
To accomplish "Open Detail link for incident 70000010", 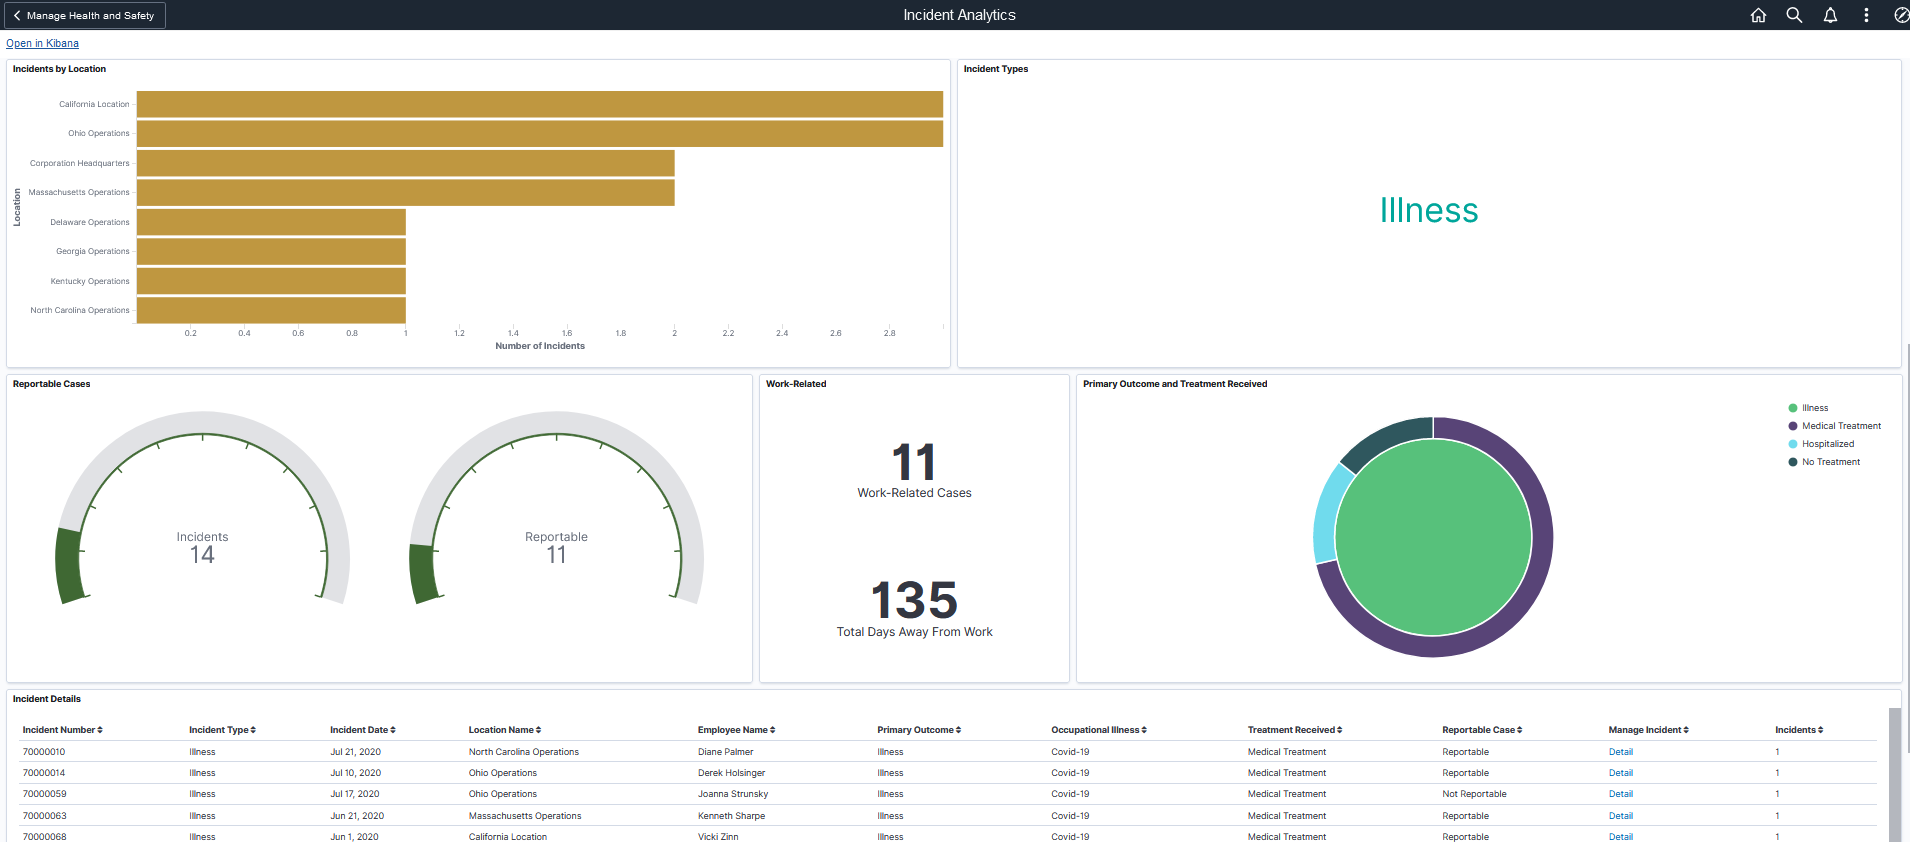I will 1620,752.
